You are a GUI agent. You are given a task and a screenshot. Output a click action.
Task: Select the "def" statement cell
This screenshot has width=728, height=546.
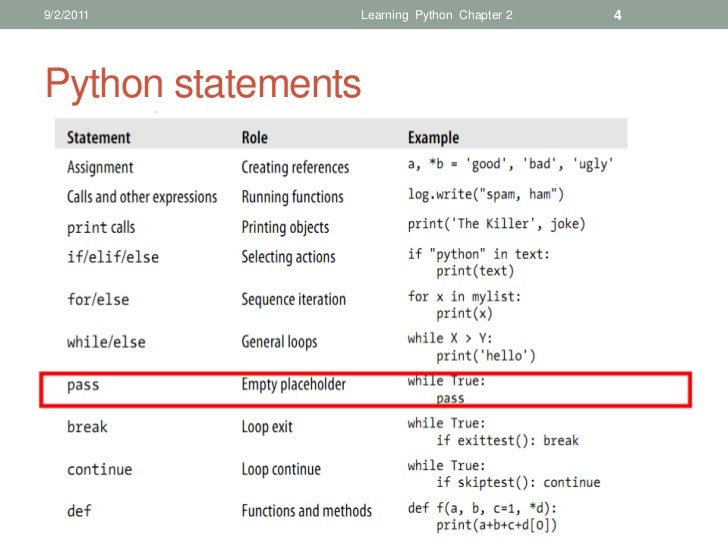(79, 511)
